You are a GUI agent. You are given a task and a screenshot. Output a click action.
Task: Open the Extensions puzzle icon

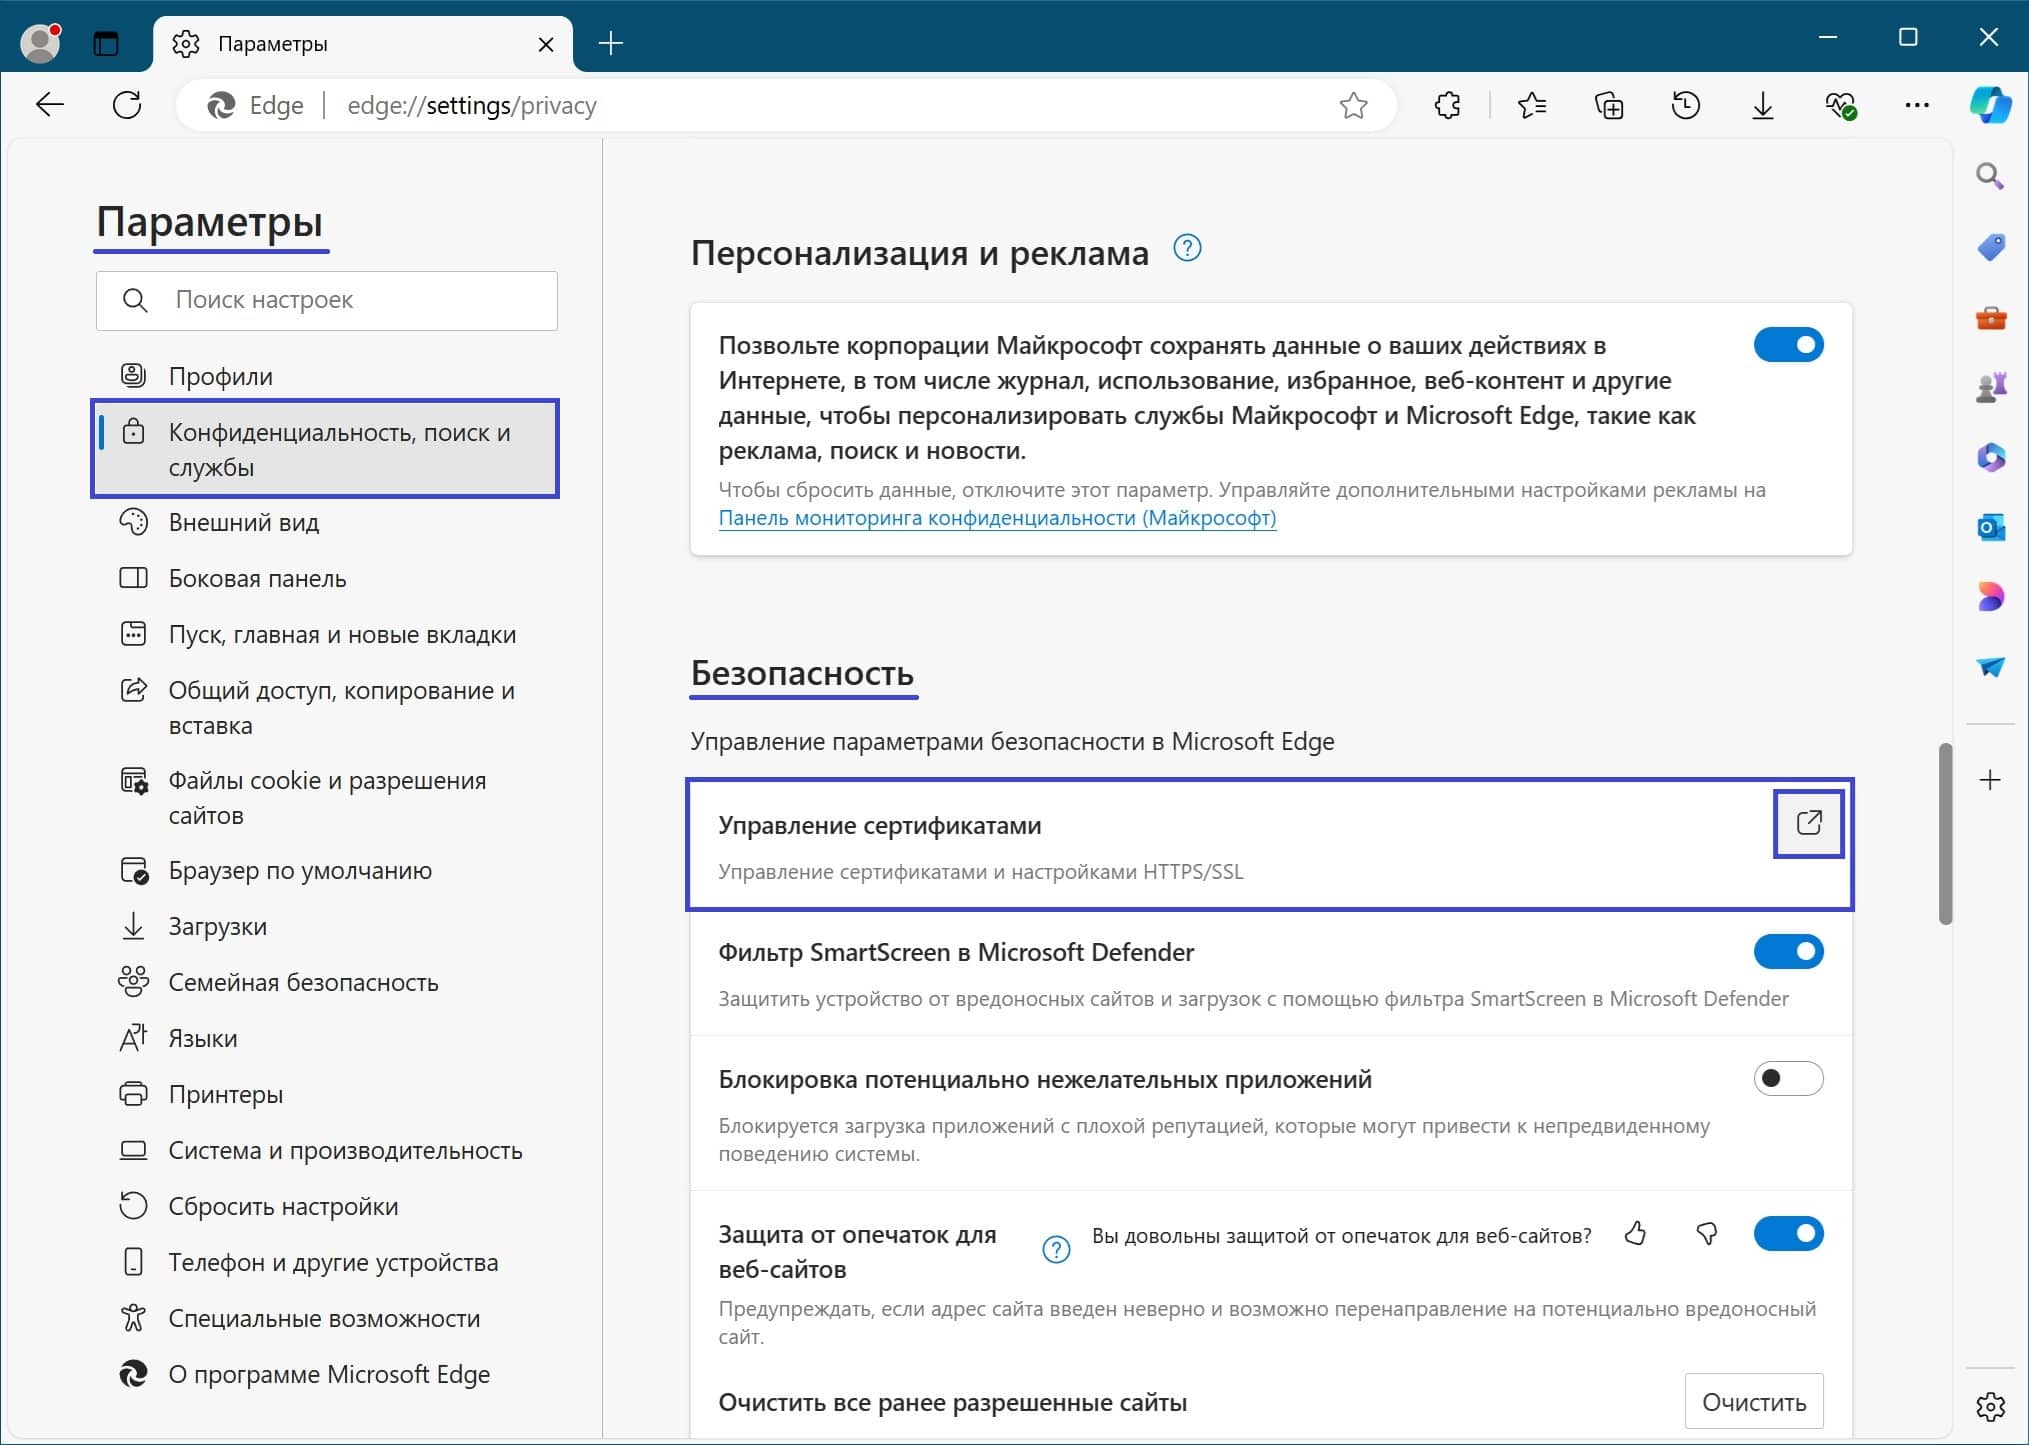(x=1447, y=105)
